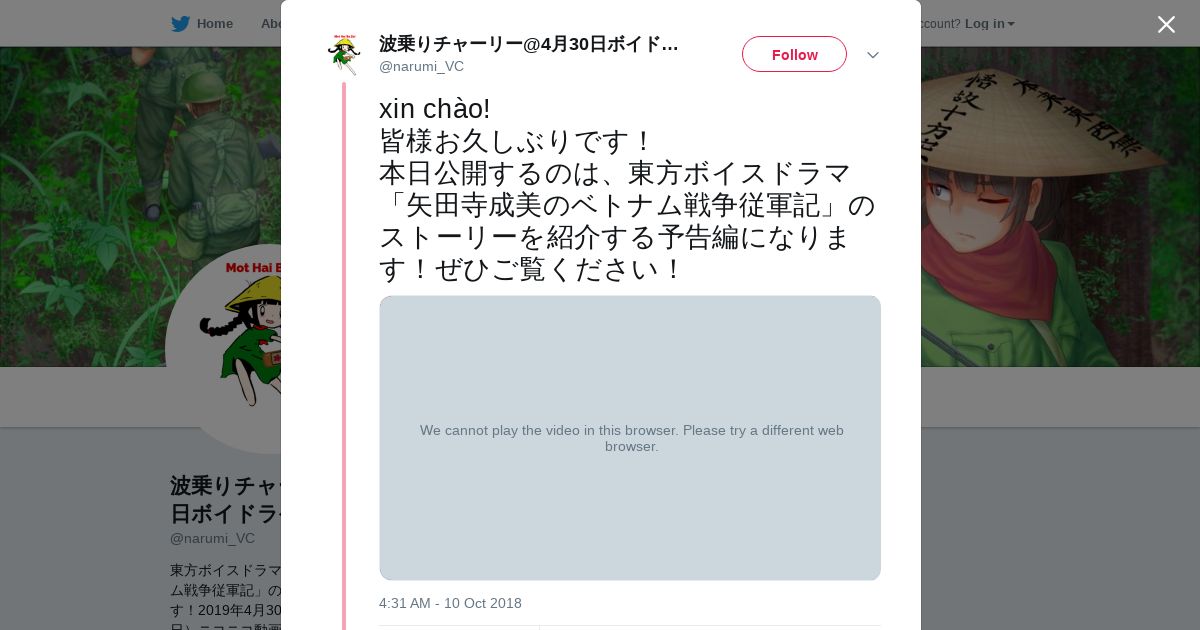Go to Home in the top navigation
Viewport: 1200px width, 630px height.
pyautogui.click(x=214, y=24)
